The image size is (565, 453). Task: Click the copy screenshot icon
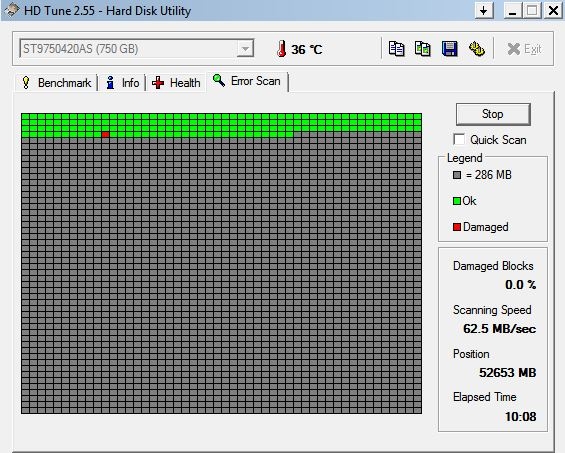(x=423, y=49)
